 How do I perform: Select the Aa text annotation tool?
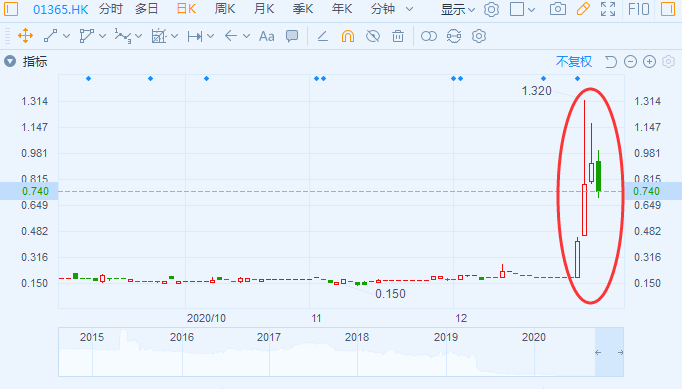click(x=266, y=37)
